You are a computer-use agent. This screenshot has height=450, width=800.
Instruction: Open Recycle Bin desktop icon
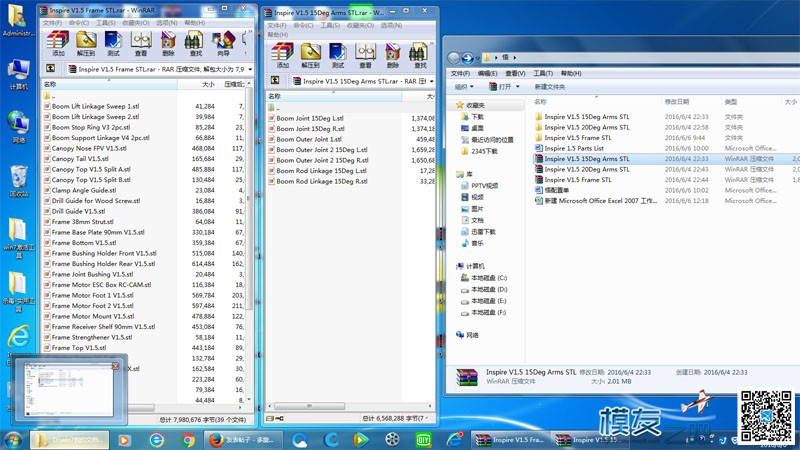[18, 181]
